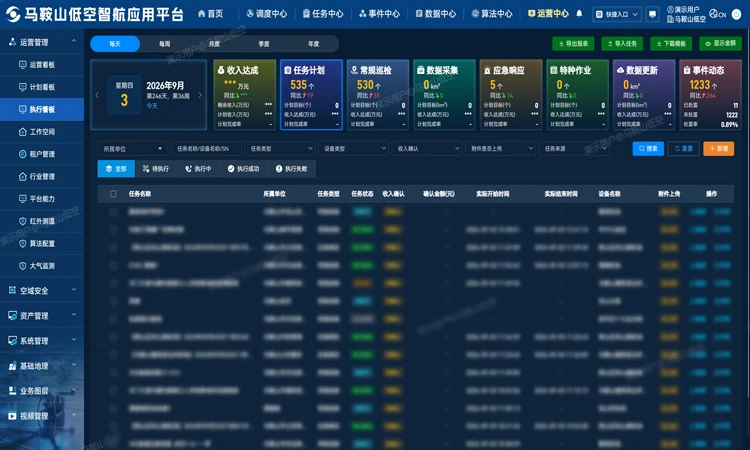The image size is (750, 450).
Task: Filter tasks by the 执行成功 tab
Action: pos(243,169)
